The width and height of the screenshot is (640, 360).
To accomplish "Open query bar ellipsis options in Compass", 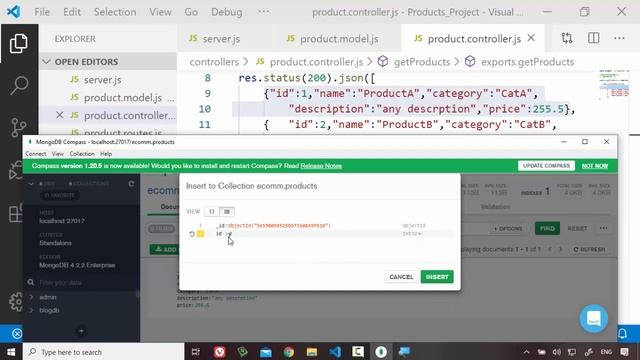I will coord(604,228).
